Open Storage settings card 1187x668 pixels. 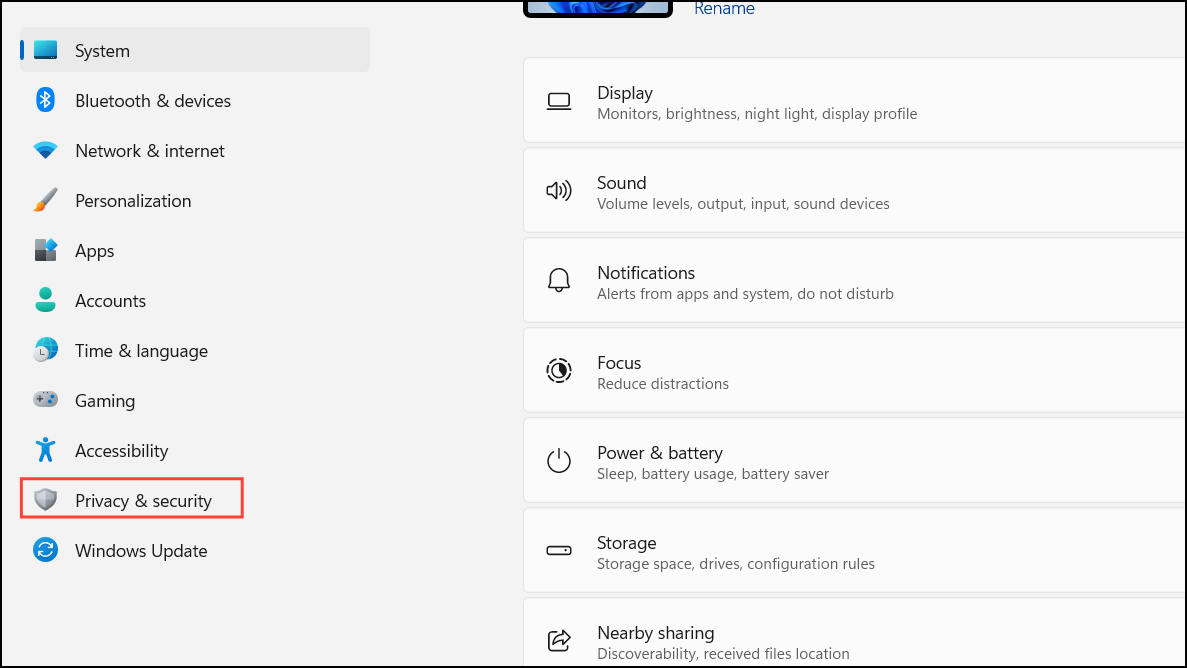pos(850,552)
